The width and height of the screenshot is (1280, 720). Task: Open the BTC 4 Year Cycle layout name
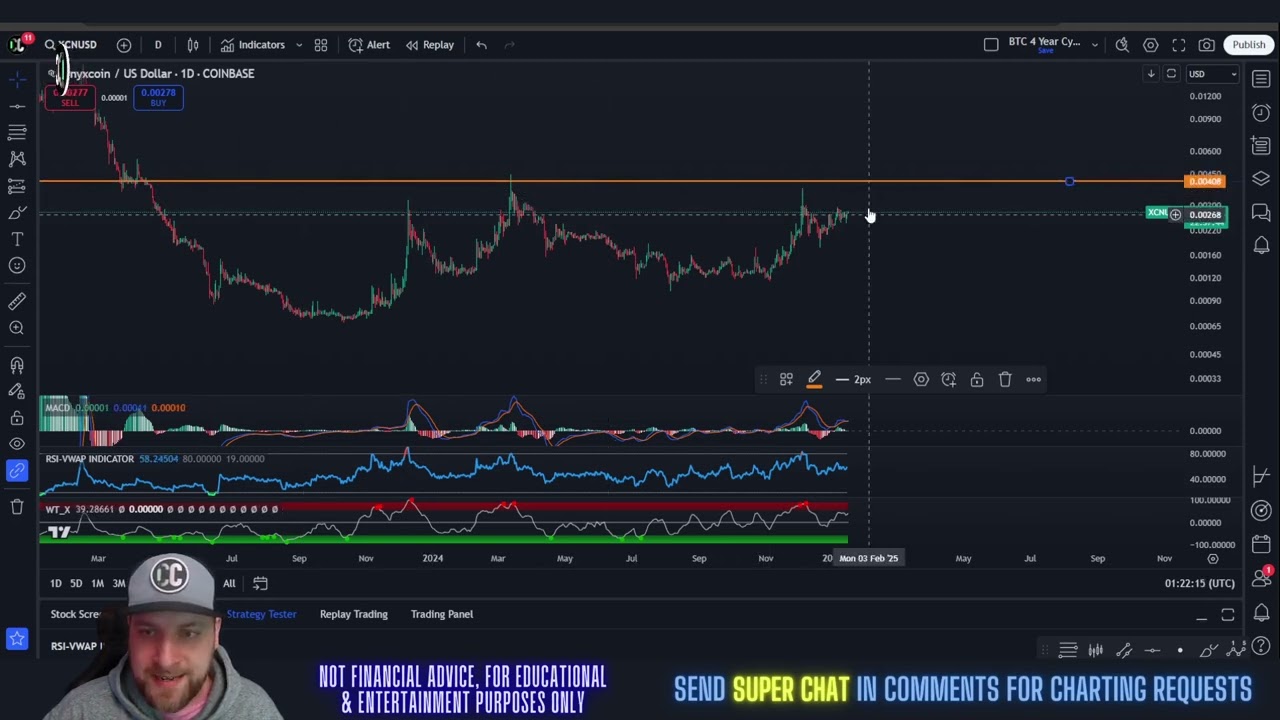click(1044, 44)
